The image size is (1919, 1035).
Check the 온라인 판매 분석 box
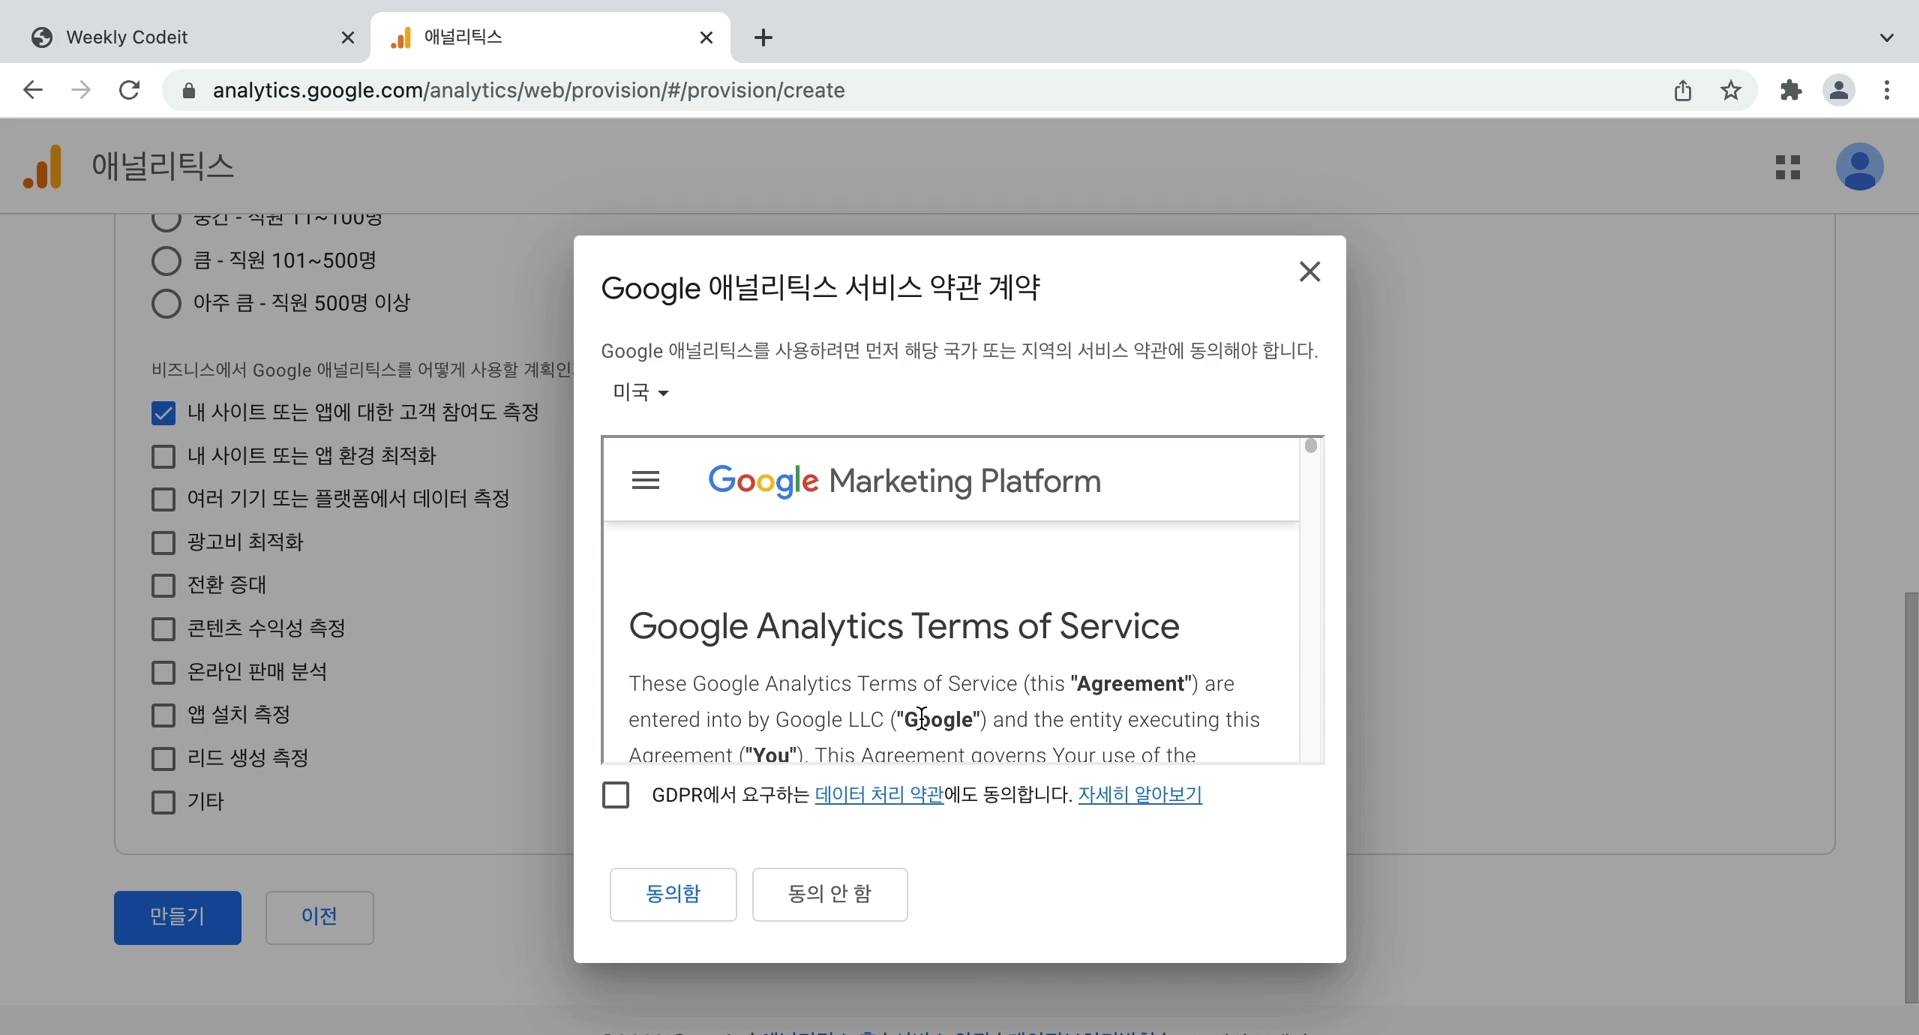(x=163, y=672)
